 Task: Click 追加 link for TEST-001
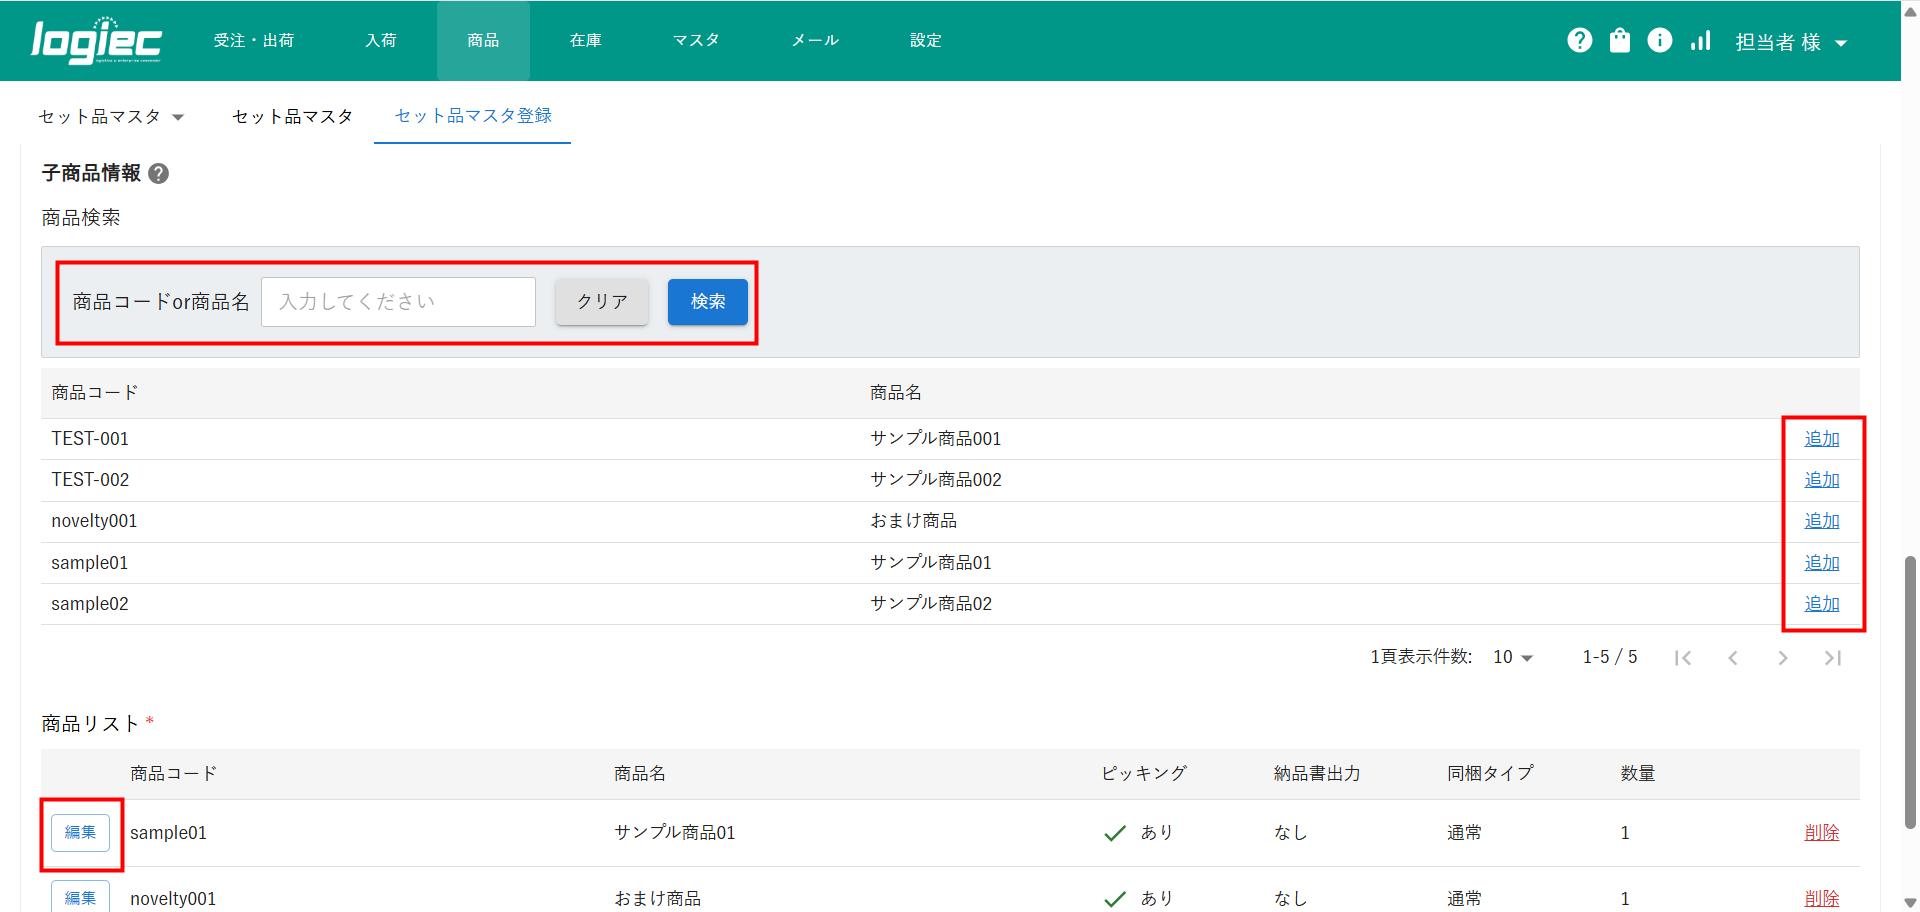[1821, 439]
